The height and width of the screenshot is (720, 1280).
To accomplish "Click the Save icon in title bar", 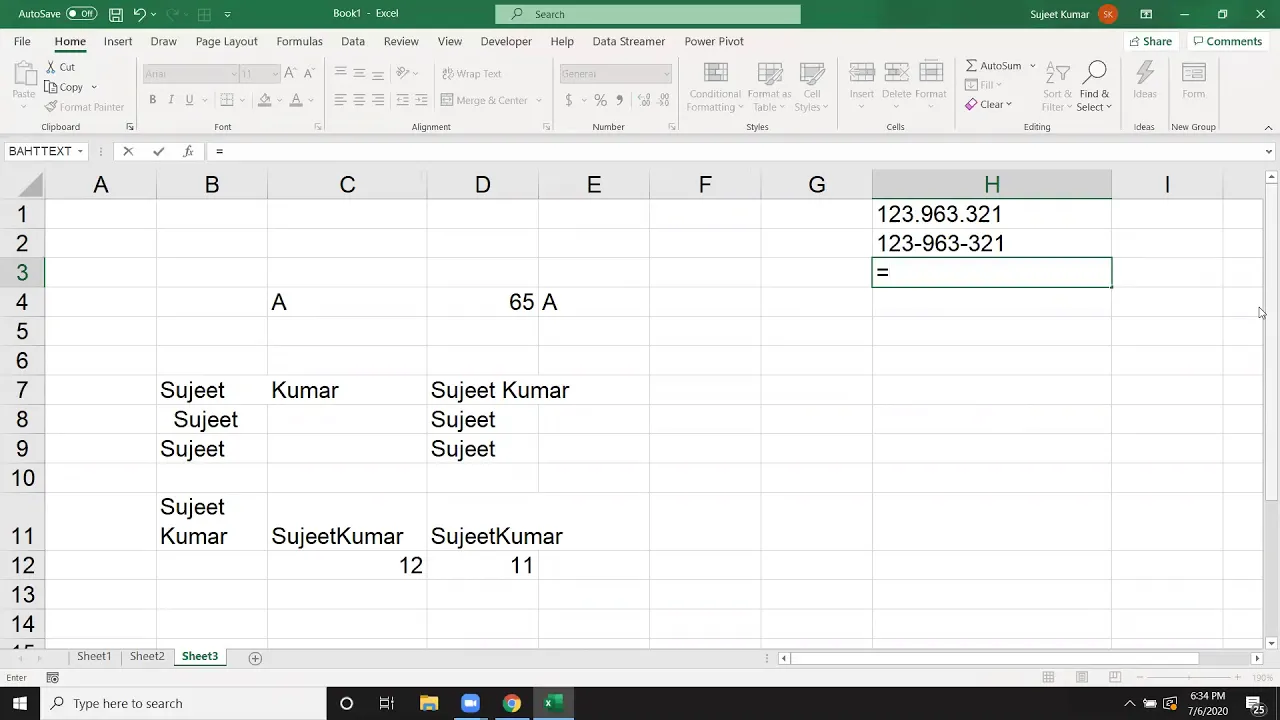I will point(116,14).
